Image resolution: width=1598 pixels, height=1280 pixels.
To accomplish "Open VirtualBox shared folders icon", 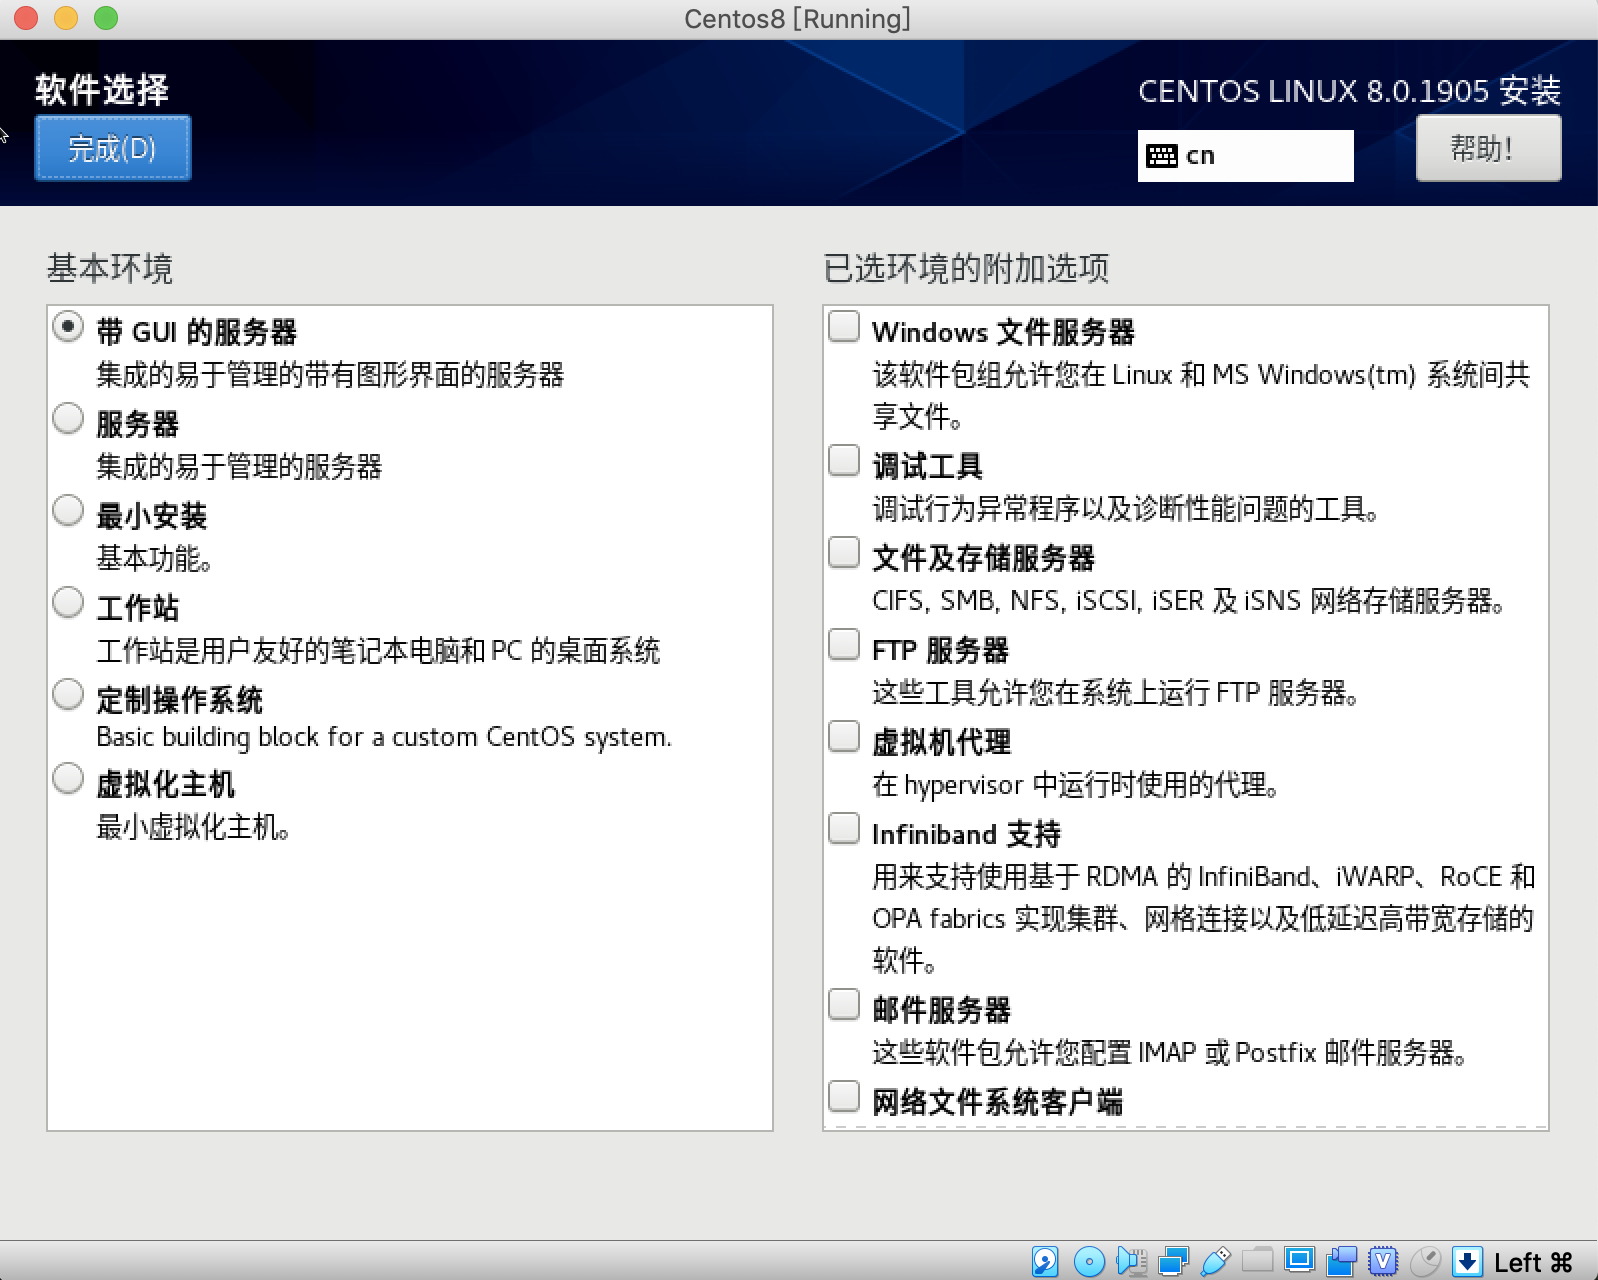I will coord(1257,1259).
